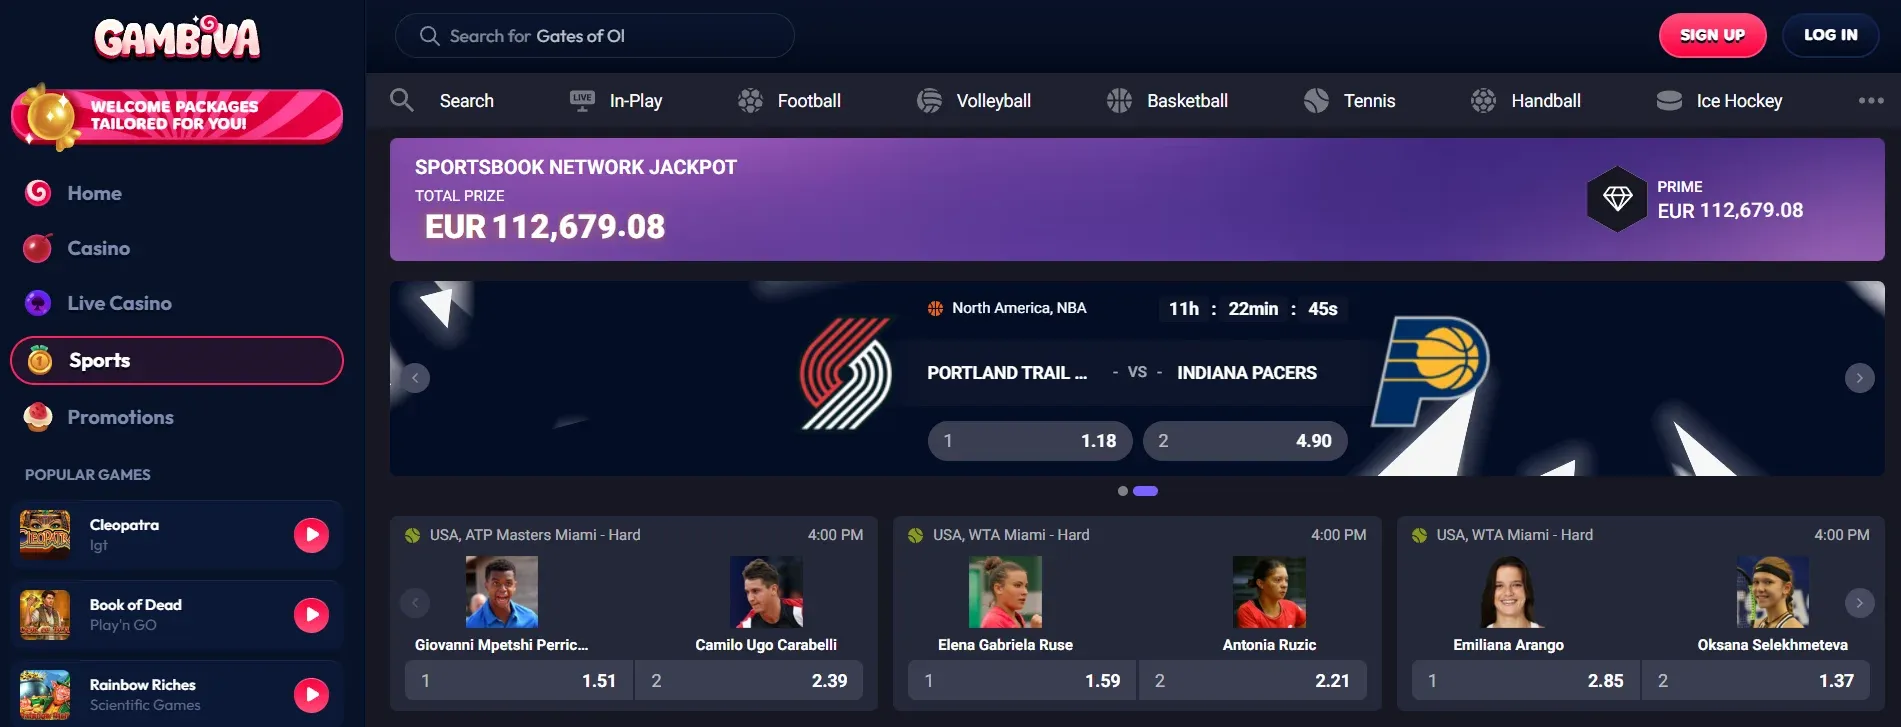Click the Home swirl icon
Viewport: 1901px width, 727px height.
coord(38,192)
